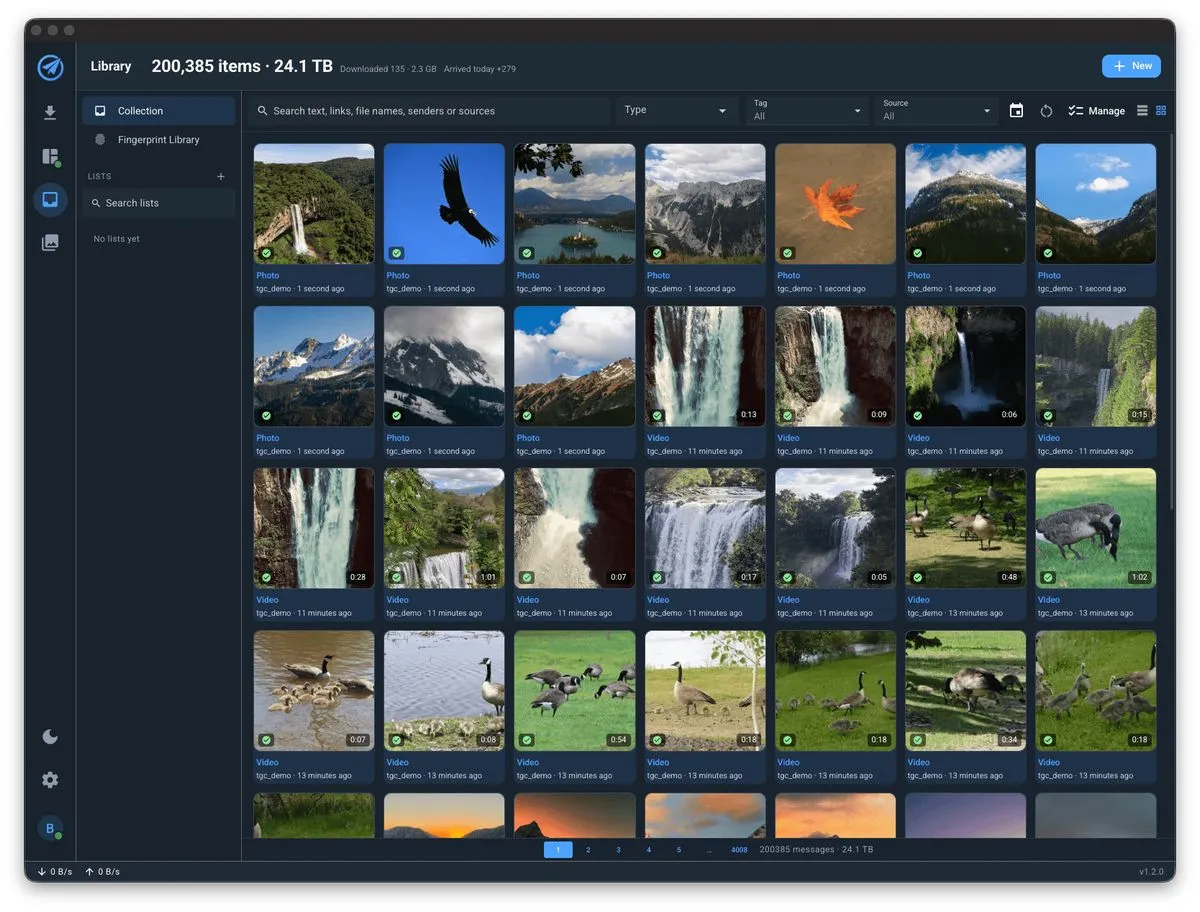Select the Library inbox icon in the sidebar

(50, 199)
